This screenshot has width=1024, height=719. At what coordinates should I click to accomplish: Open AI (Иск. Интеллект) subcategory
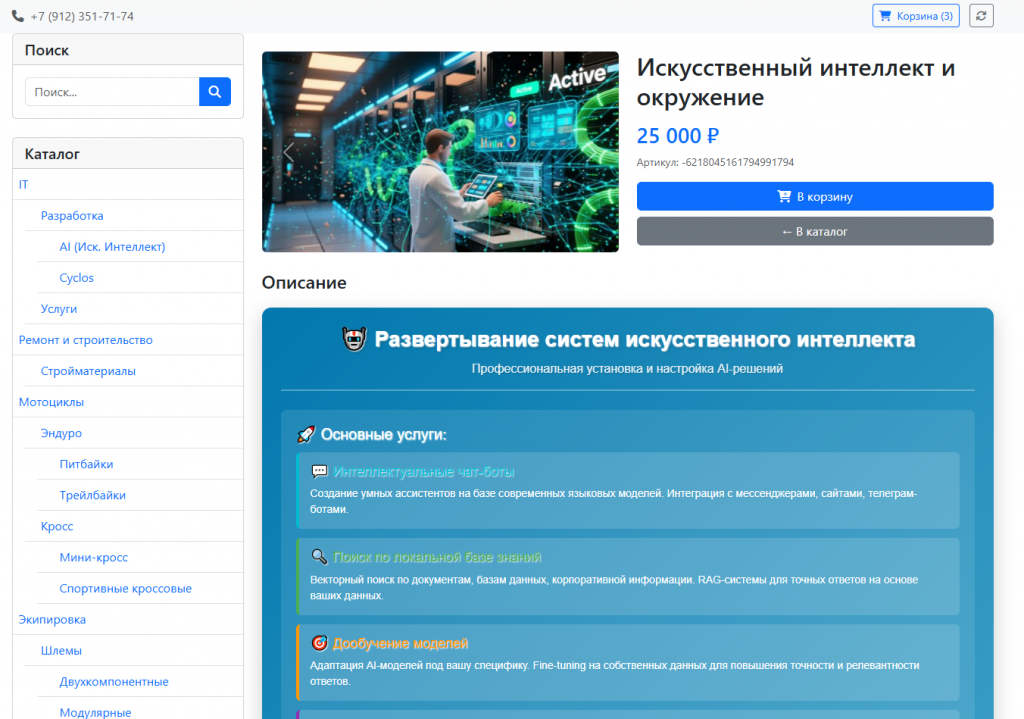pos(112,246)
